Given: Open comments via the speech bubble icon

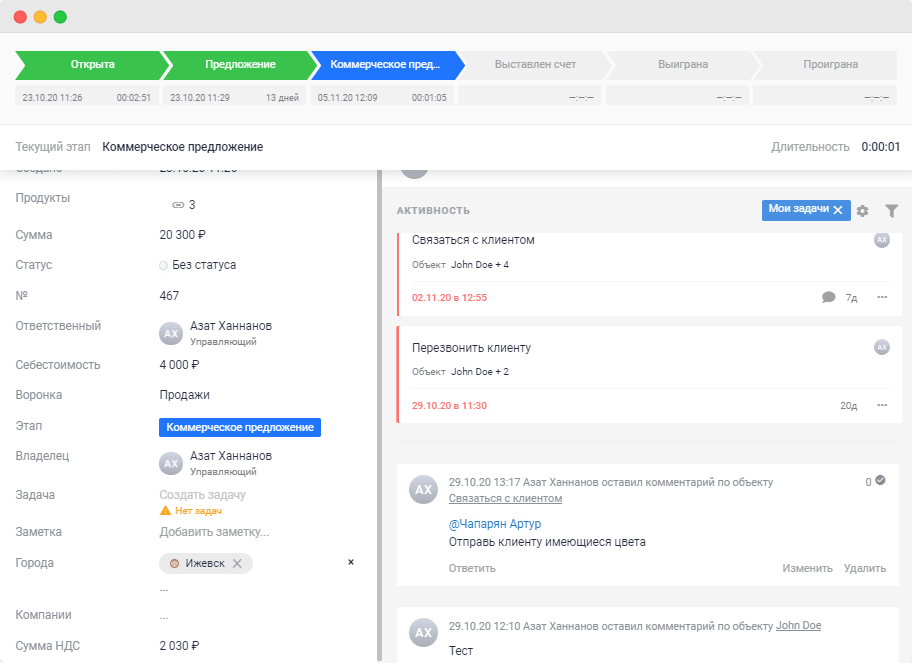Looking at the screenshot, I should (827, 296).
